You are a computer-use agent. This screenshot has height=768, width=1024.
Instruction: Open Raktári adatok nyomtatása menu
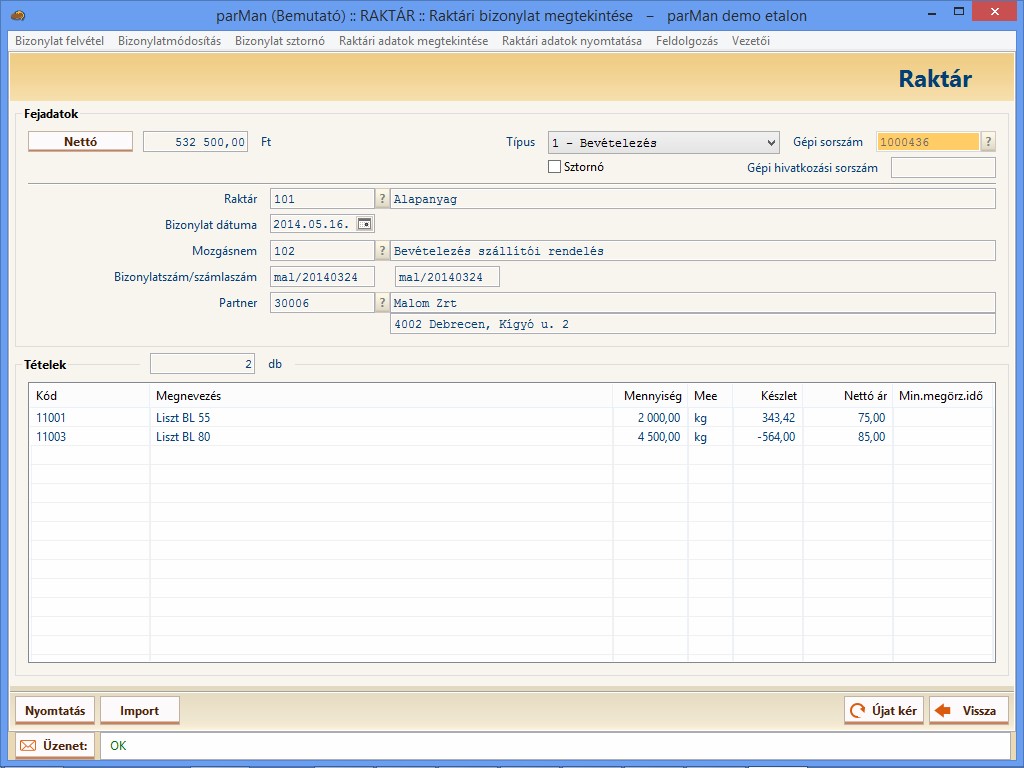(572, 40)
